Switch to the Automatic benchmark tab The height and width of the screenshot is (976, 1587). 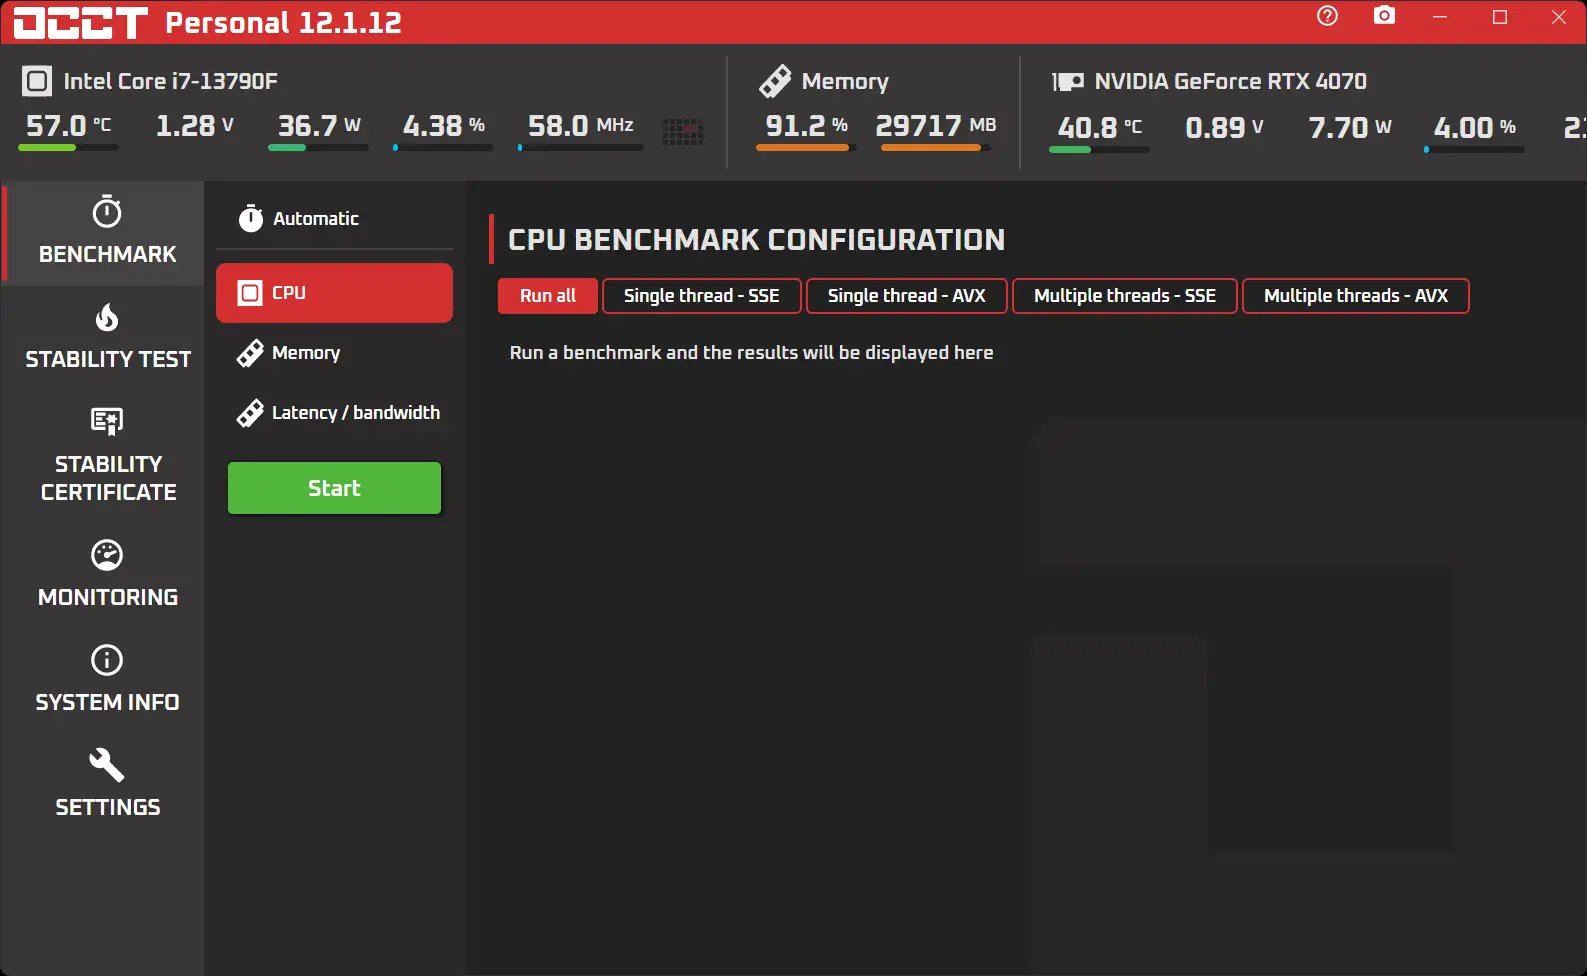click(x=315, y=219)
